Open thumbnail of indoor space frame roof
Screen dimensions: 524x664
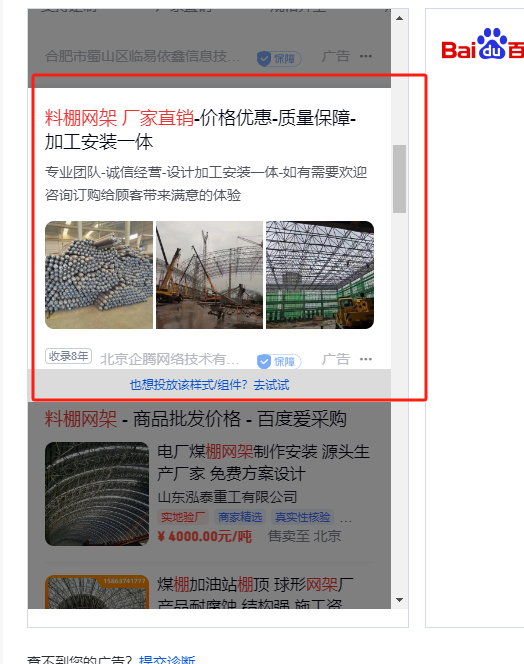coord(320,275)
